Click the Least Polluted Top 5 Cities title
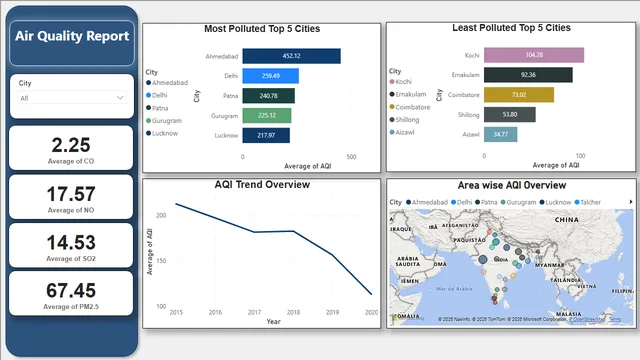The width and height of the screenshot is (640, 360). [511, 28]
